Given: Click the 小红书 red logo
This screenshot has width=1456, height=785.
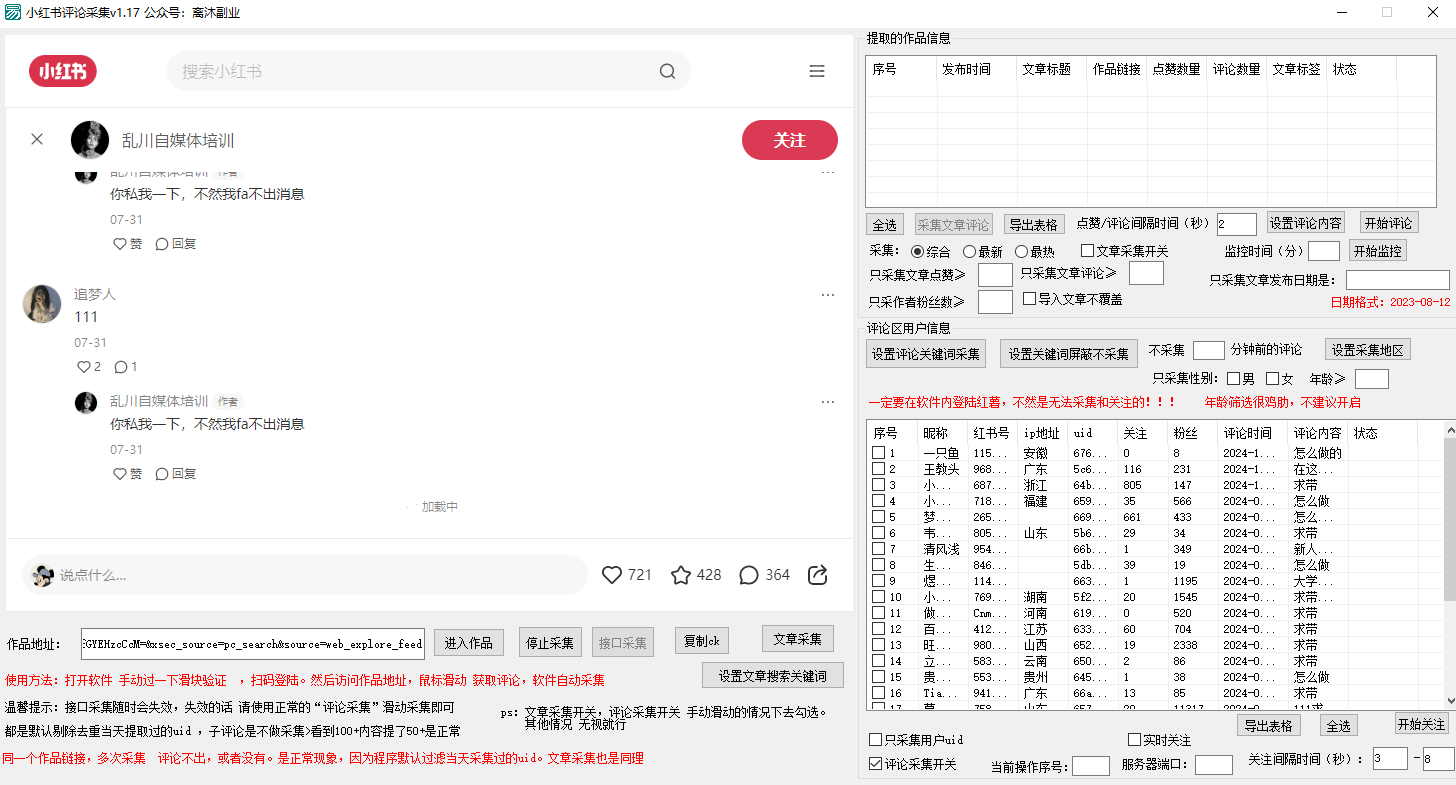Looking at the screenshot, I should (63, 71).
